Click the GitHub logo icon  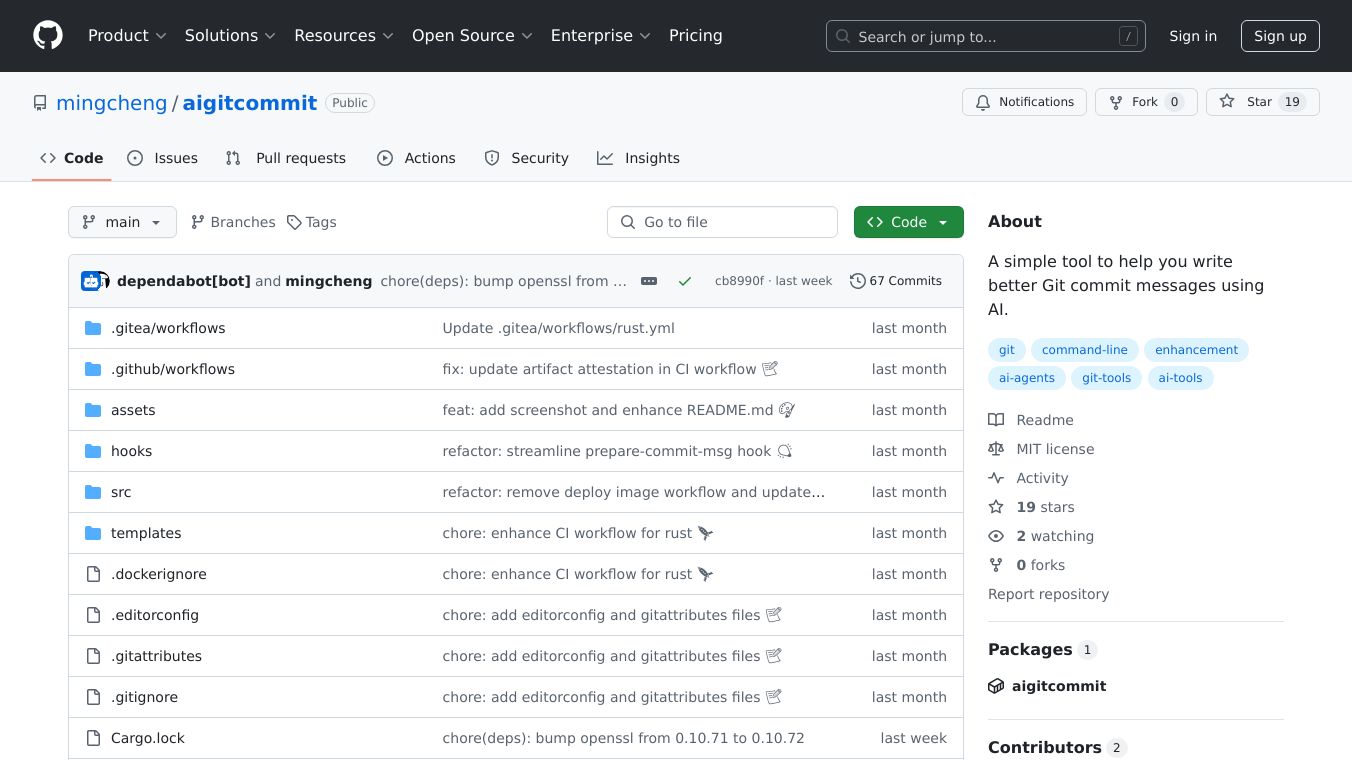point(48,36)
